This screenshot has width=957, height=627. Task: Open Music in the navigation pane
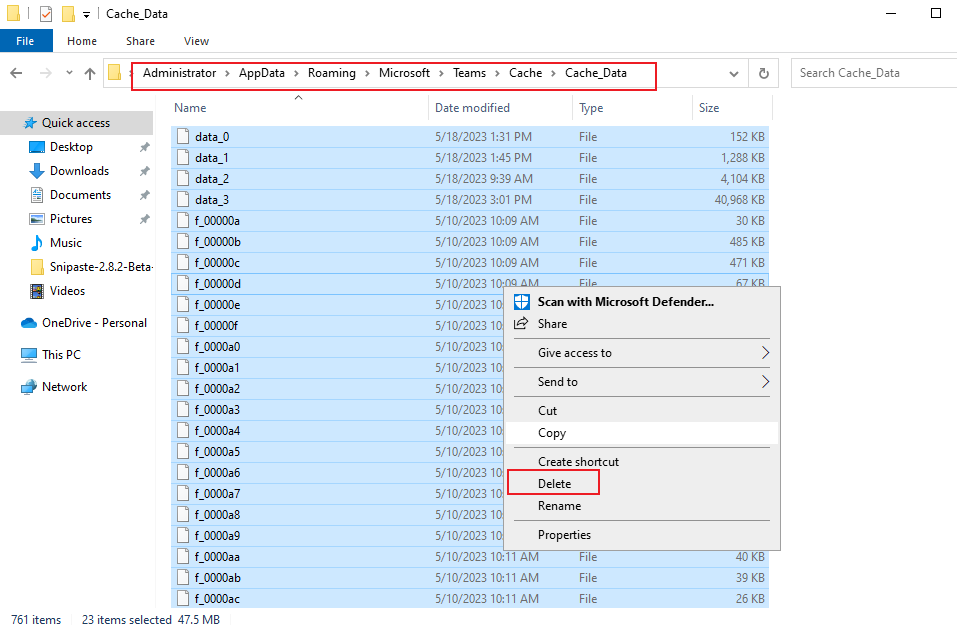point(66,243)
